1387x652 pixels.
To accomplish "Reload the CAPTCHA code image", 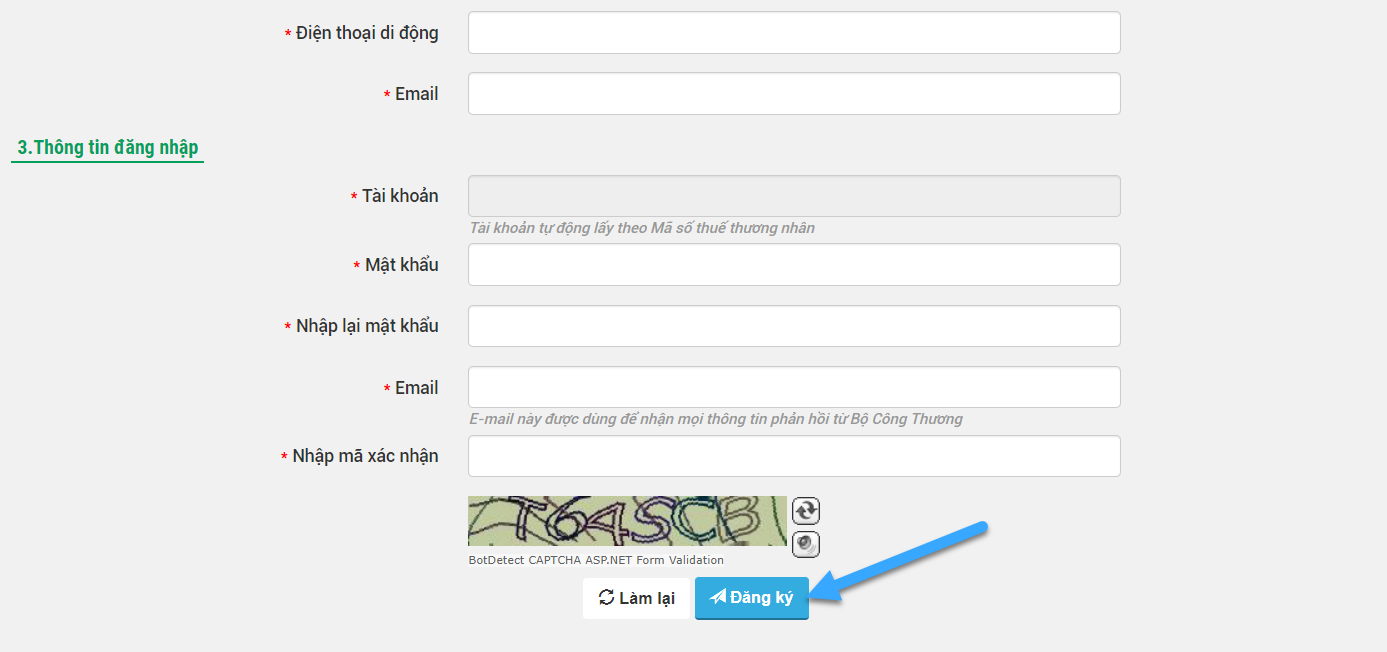I will [x=806, y=511].
